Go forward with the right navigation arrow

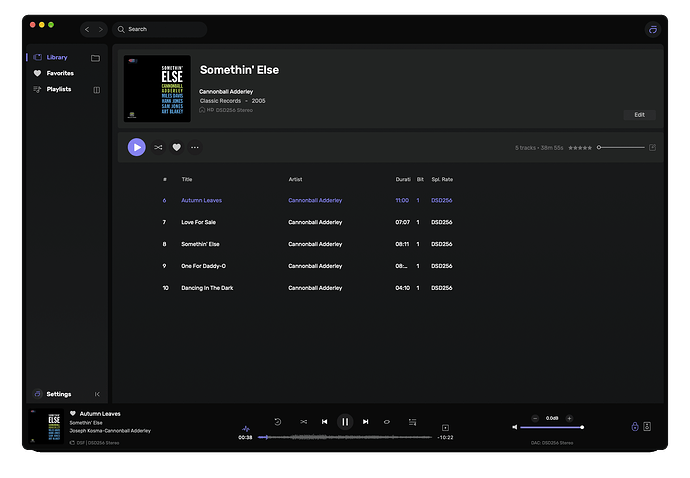coord(101,29)
